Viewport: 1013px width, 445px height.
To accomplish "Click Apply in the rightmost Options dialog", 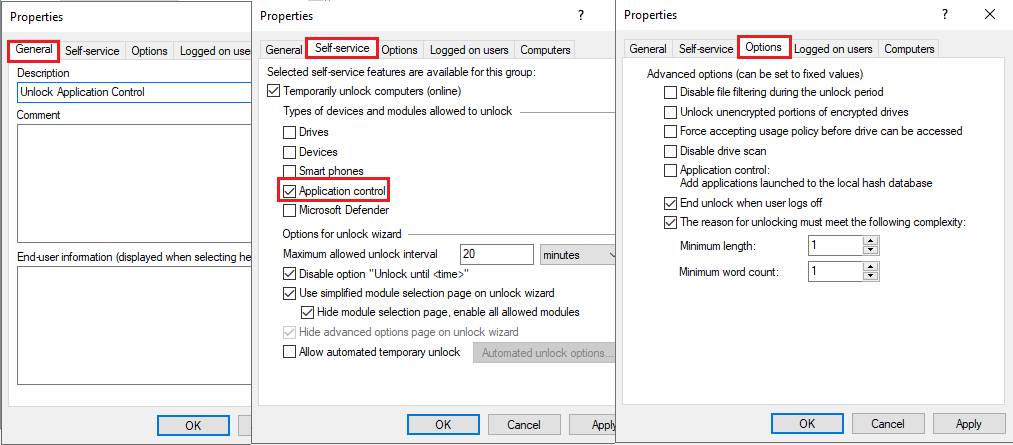I will click(x=968, y=424).
